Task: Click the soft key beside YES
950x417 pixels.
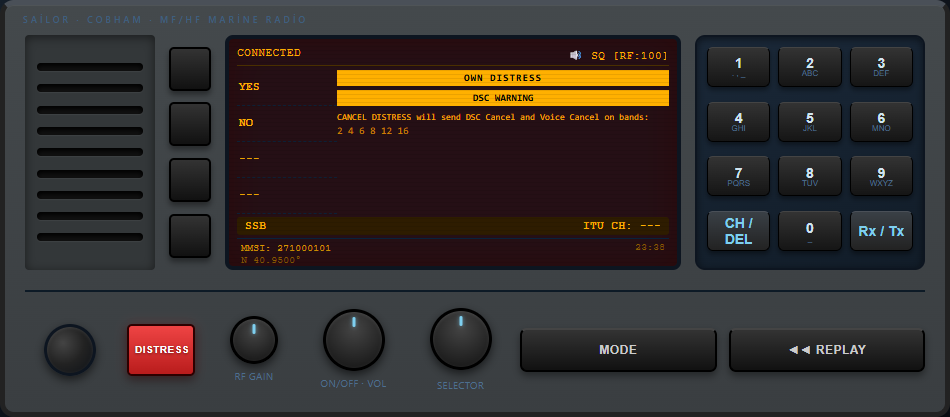Action: pos(190,69)
